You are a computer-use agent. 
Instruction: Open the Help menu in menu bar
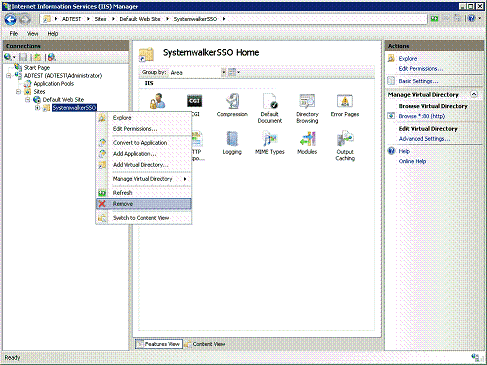53,33
